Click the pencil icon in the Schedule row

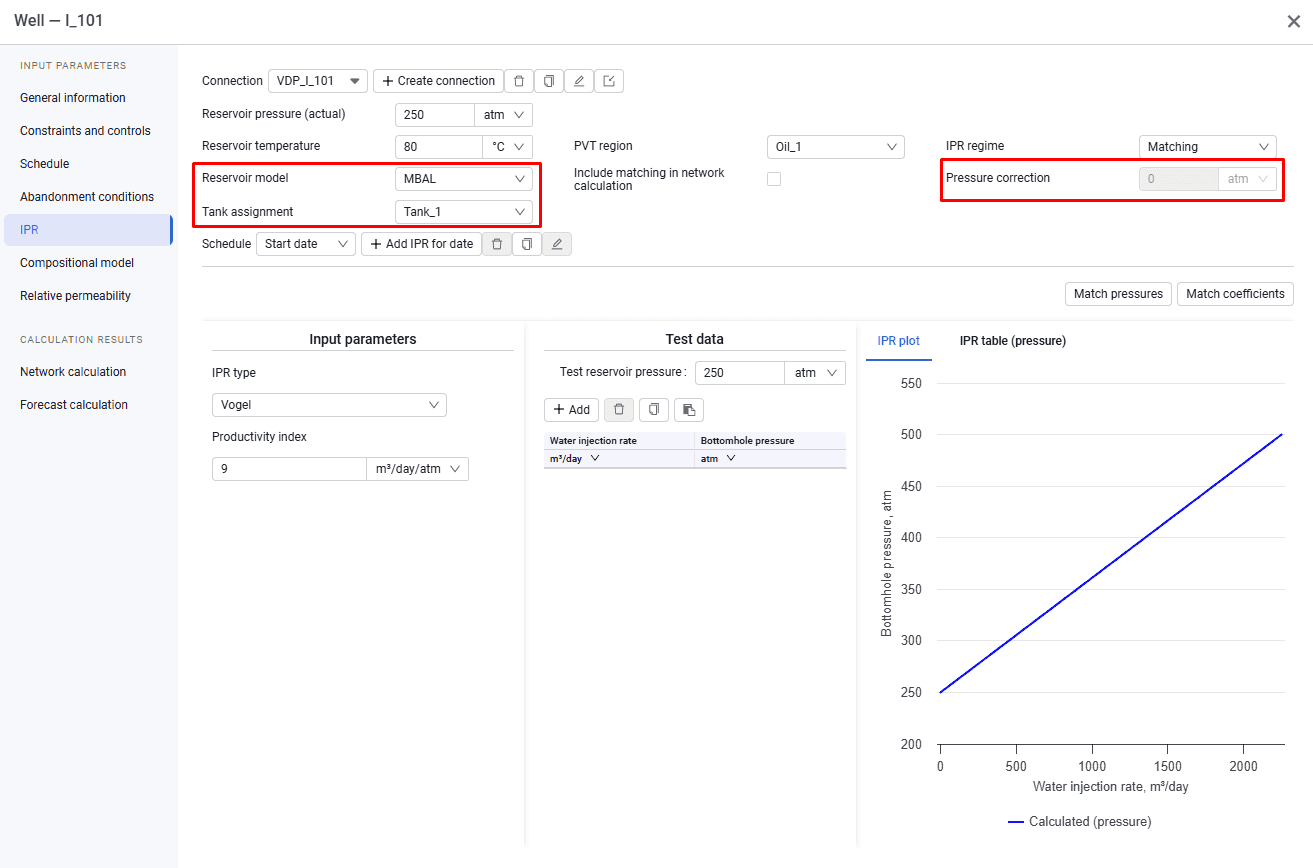pyautogui.click(x=557, y=244)
